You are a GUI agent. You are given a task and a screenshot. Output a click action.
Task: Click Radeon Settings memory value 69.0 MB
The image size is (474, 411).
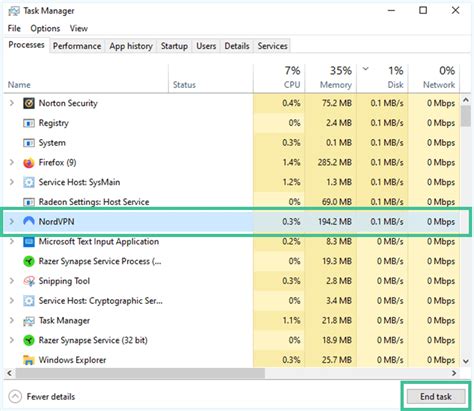click(x=337, y=202)
